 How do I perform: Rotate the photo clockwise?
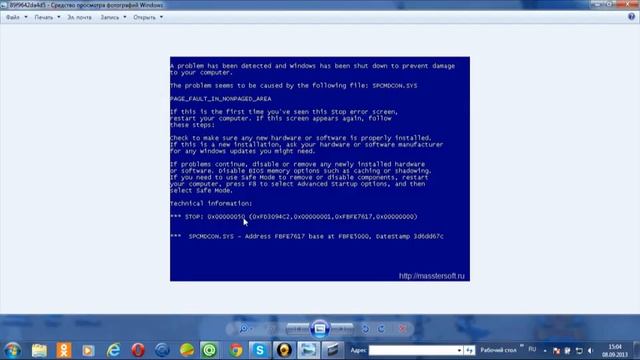click(x=381, y=329)
